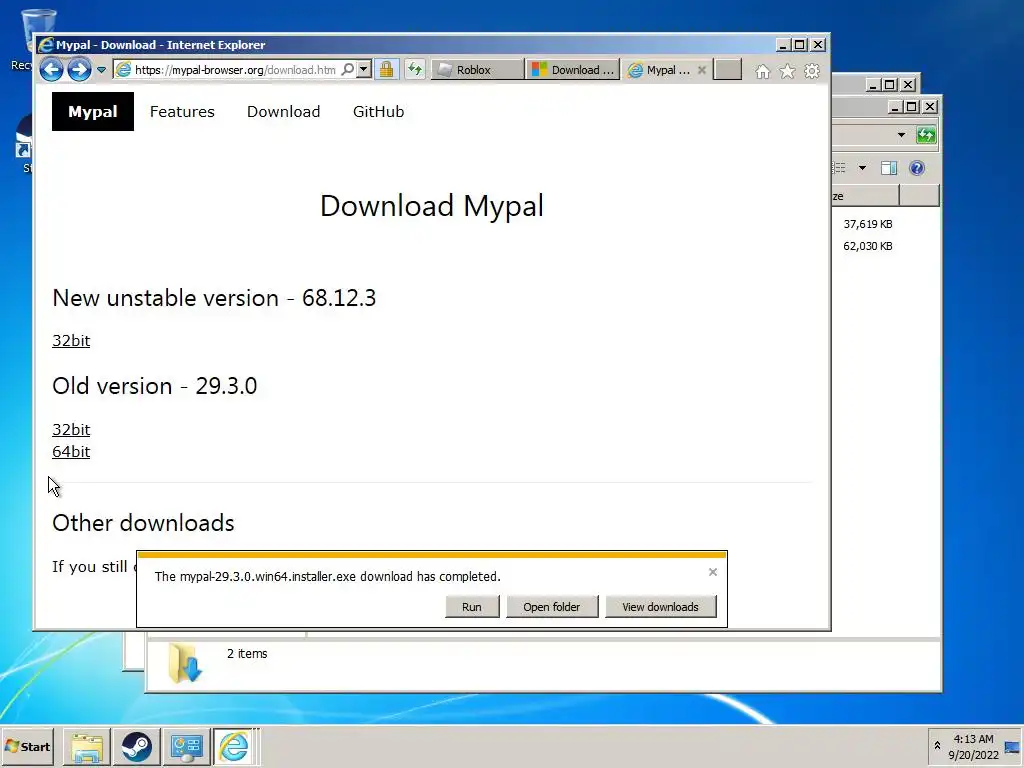The image size is (1024, 768).
Task: Open Steam from the taskbar
Action: 136,747
